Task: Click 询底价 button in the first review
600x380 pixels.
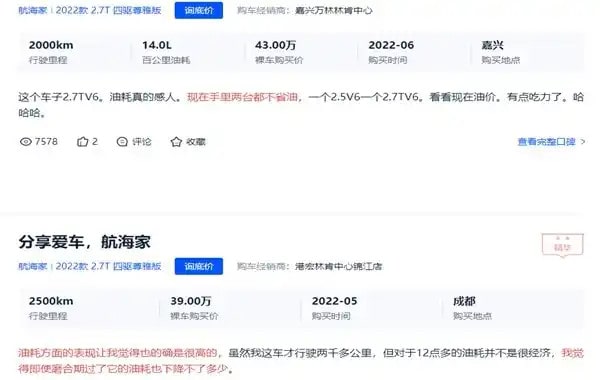Action: tap(199, 10)
